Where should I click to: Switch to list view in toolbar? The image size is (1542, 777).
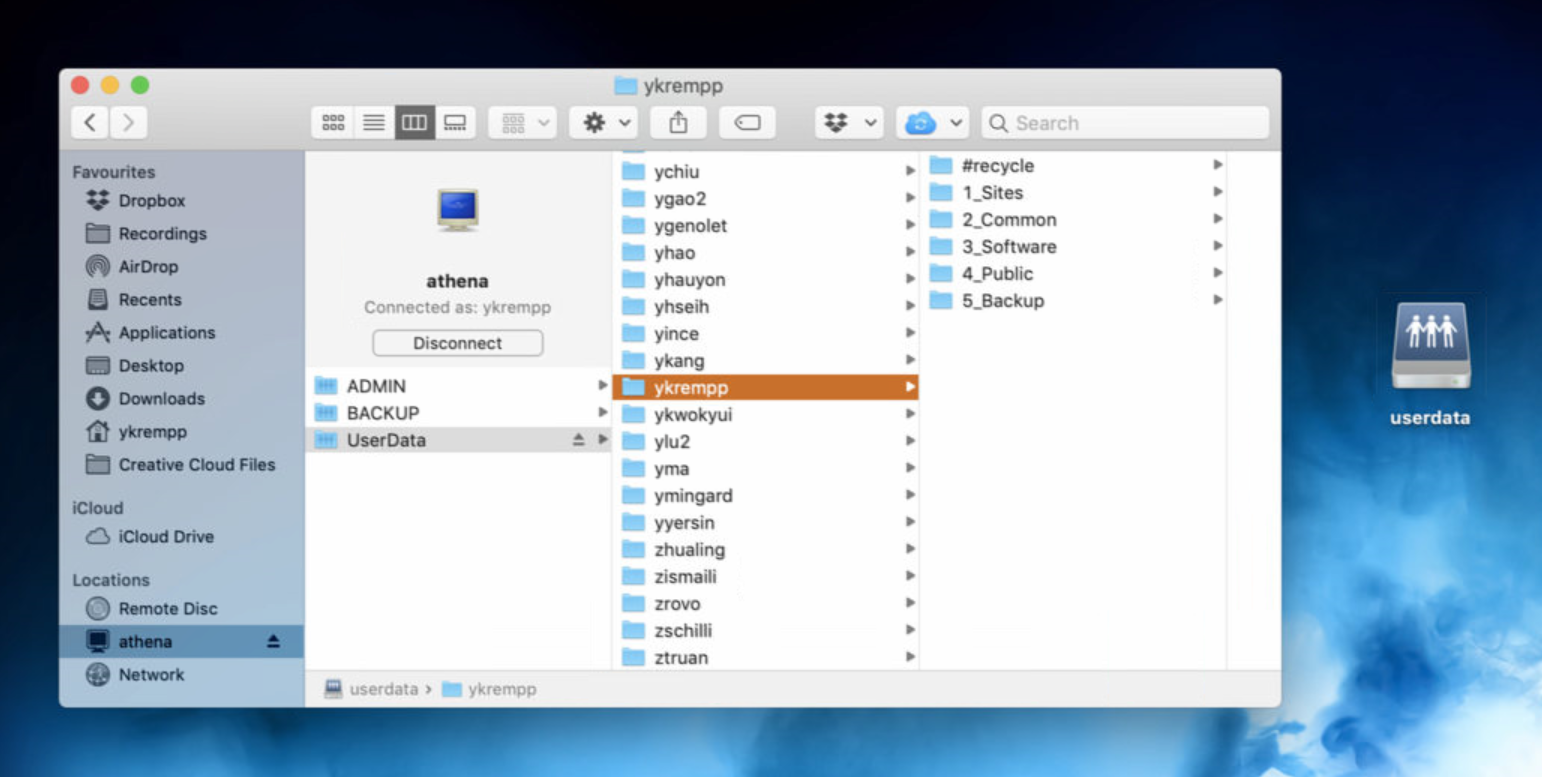point(374,123)
